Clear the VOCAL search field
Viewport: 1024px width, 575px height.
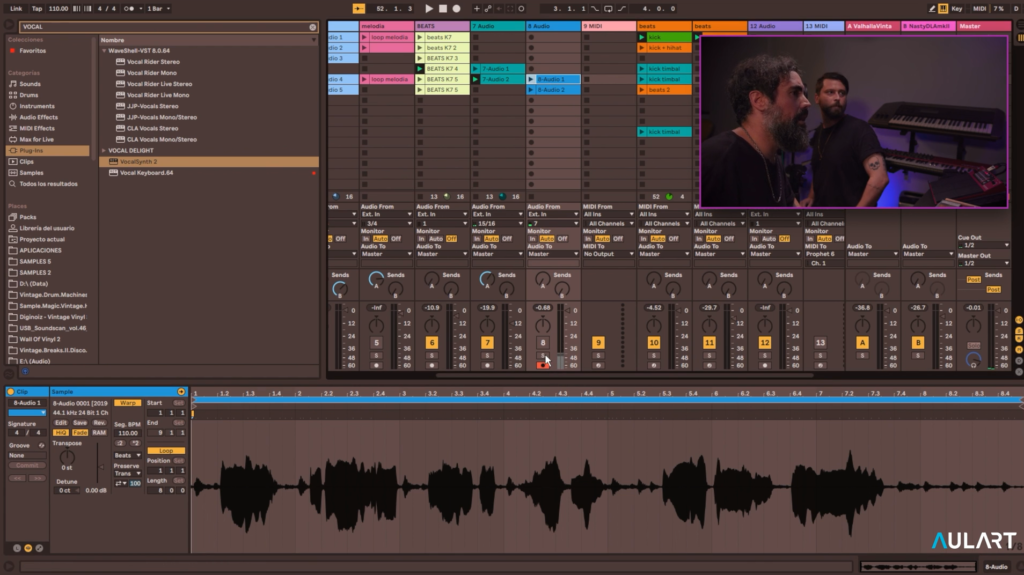(x=313, y=27)
